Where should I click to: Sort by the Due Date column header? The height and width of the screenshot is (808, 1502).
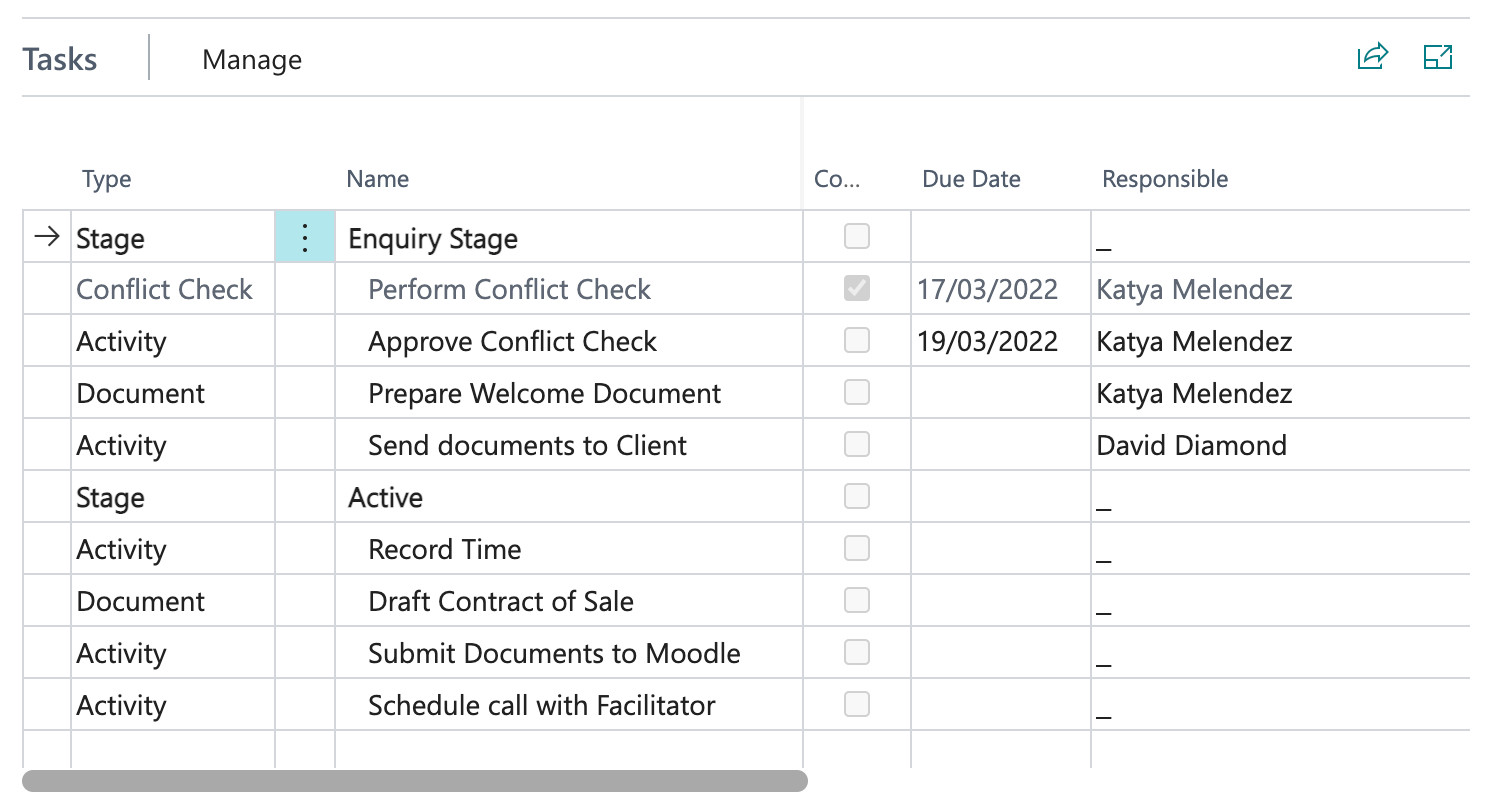click(x=971, y=179)
